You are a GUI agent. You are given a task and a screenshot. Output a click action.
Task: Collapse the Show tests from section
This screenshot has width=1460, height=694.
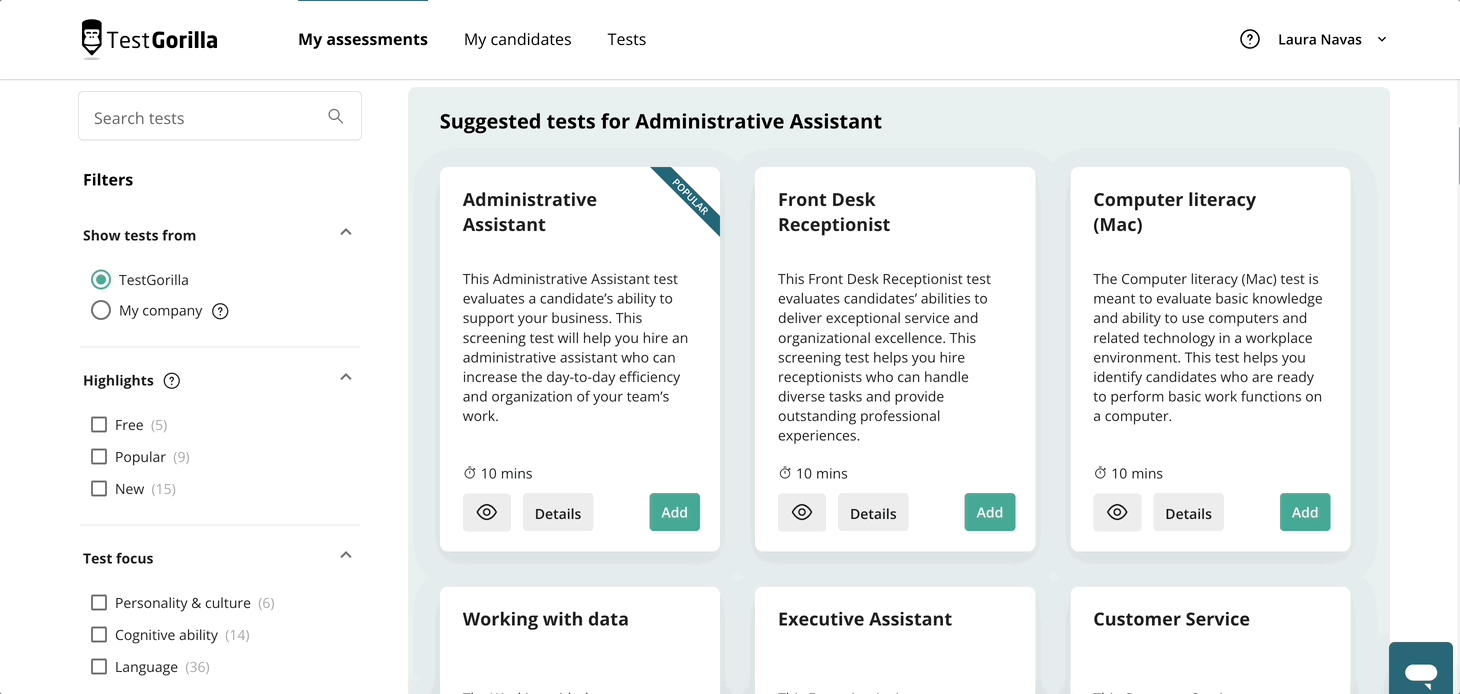click(346, 232)
